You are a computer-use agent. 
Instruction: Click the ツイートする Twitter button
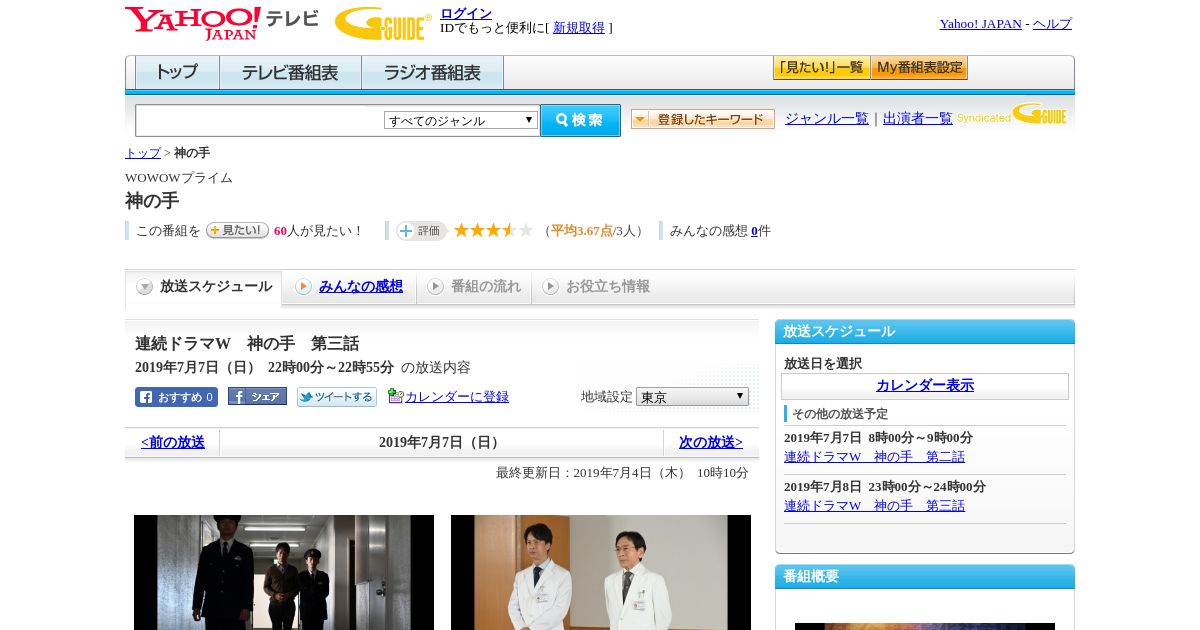tap(337, 397)
